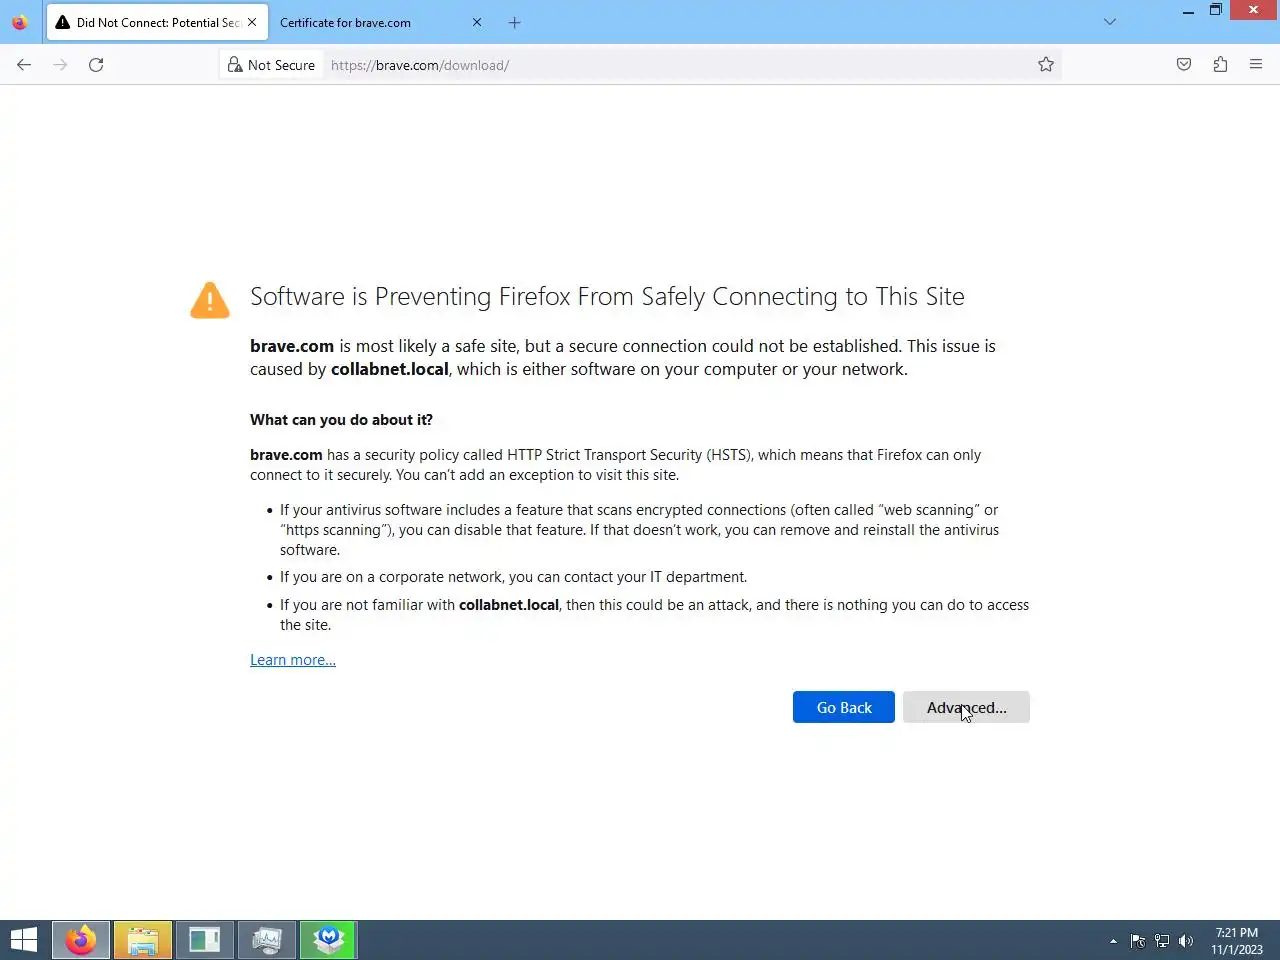
Task: Reload the current page
Action: pyautogui.click(x=96, y=65)
